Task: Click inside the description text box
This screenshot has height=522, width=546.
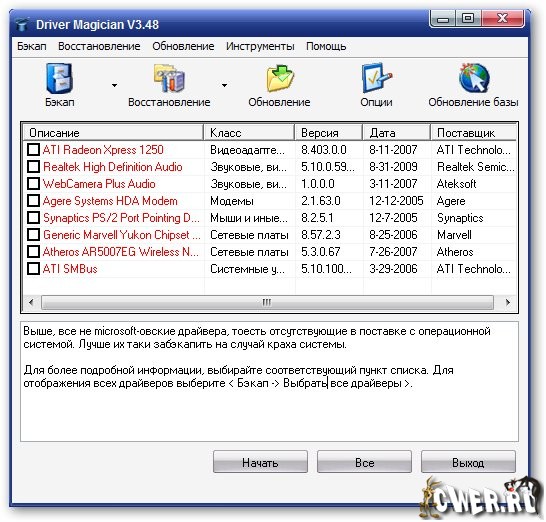Action: (269, 382)
